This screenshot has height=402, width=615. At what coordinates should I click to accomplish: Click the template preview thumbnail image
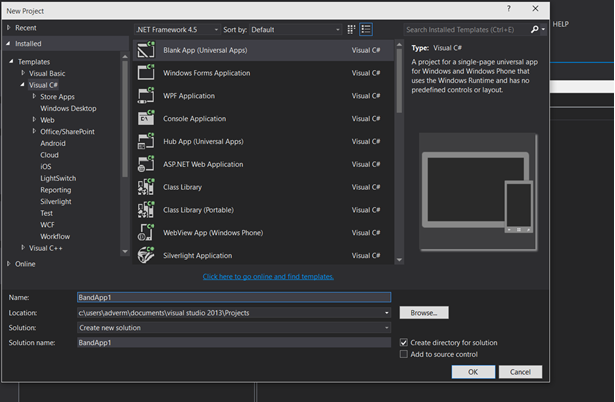pyautogui.click(x=478, y=192)
